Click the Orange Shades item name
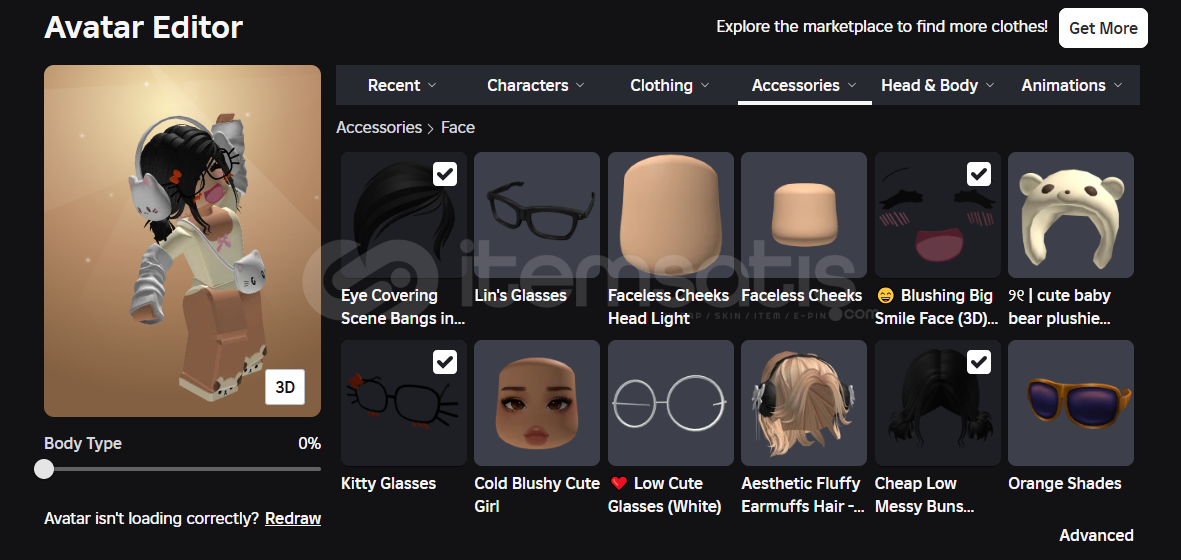This screenshot has height=560, width=1181. point(1065,483)
